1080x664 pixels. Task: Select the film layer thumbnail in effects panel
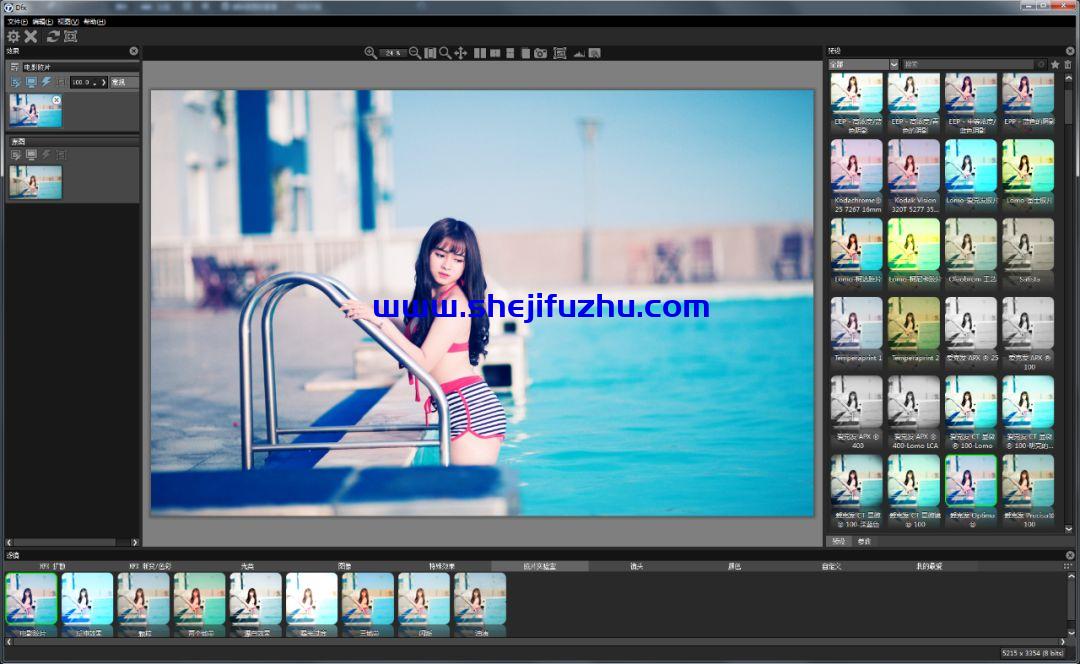pyautogui.click(x=35, y=111)
